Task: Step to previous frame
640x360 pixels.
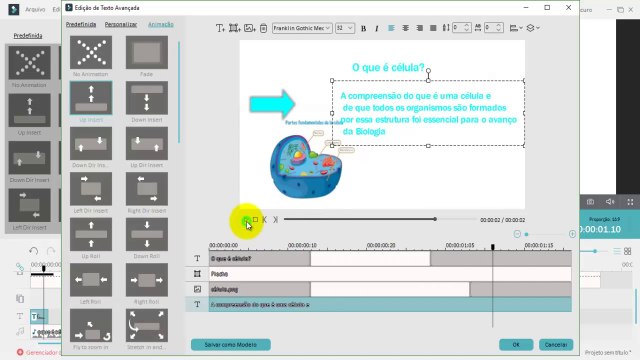Action: point(264,220)
